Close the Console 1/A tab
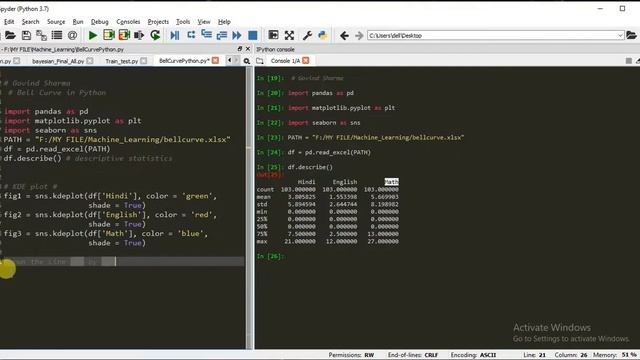640x360 pixels. coord(306,60)
